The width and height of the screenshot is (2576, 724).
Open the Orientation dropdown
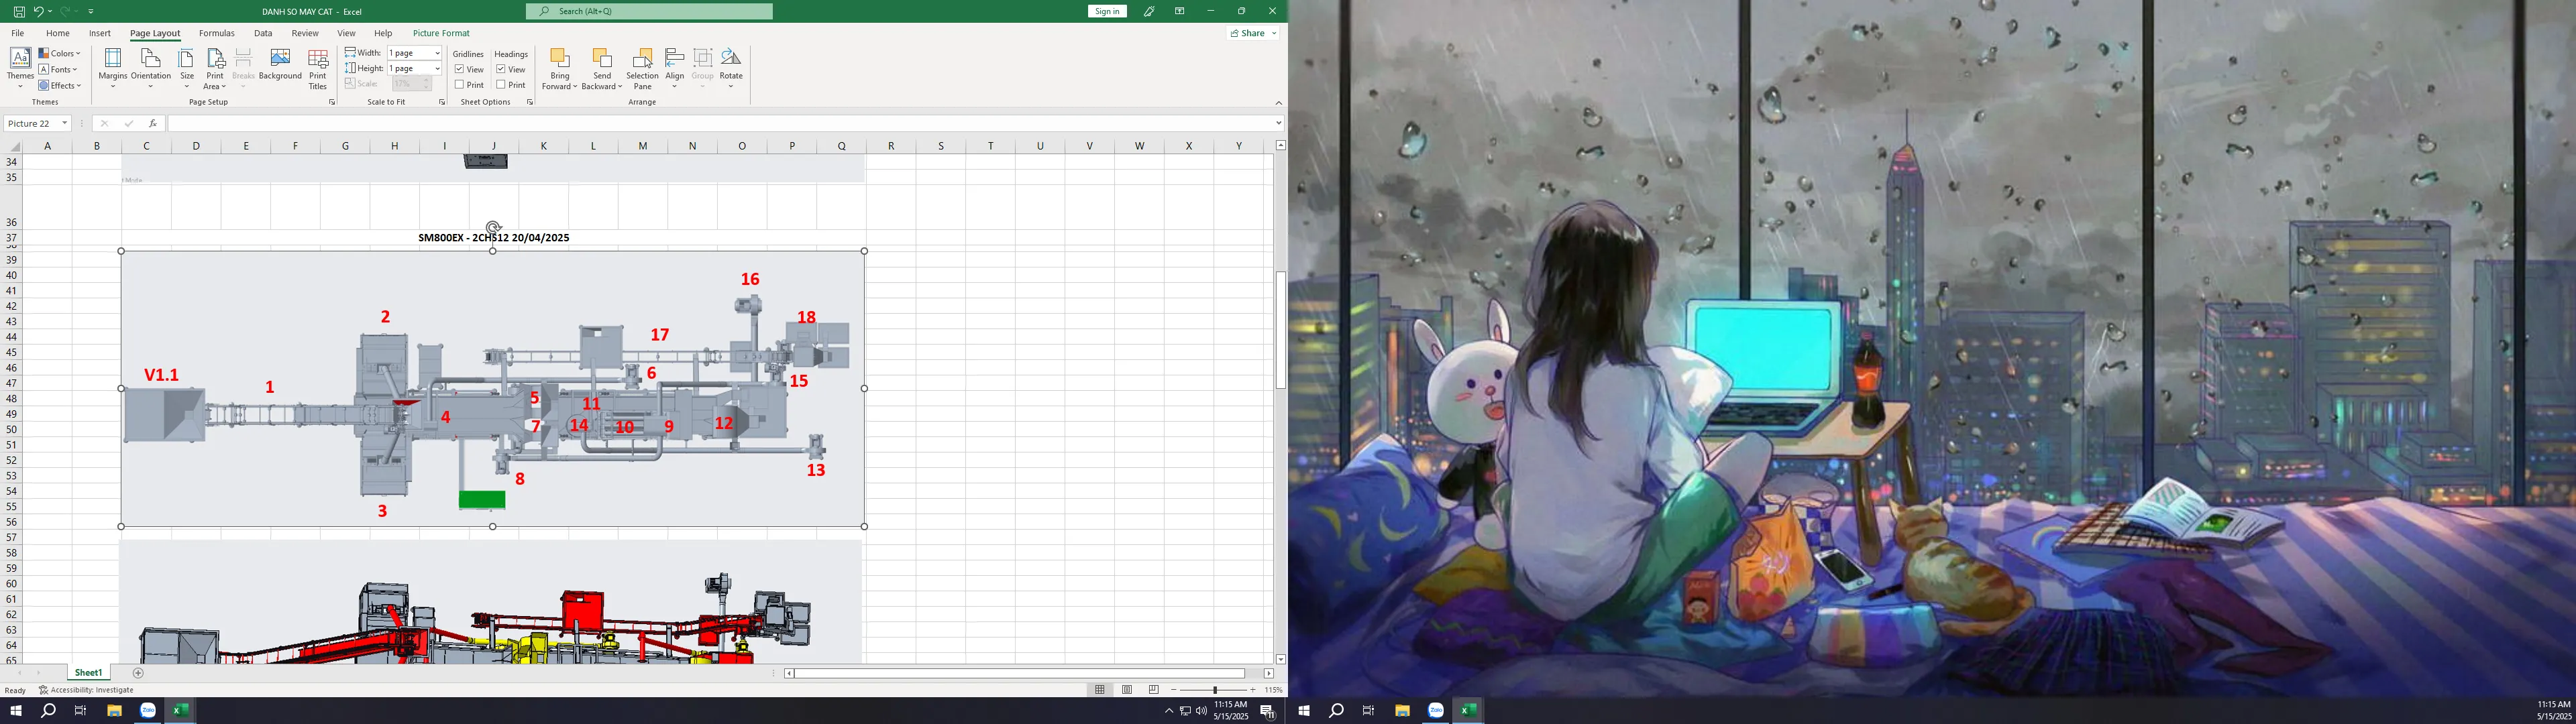[151, 68]
